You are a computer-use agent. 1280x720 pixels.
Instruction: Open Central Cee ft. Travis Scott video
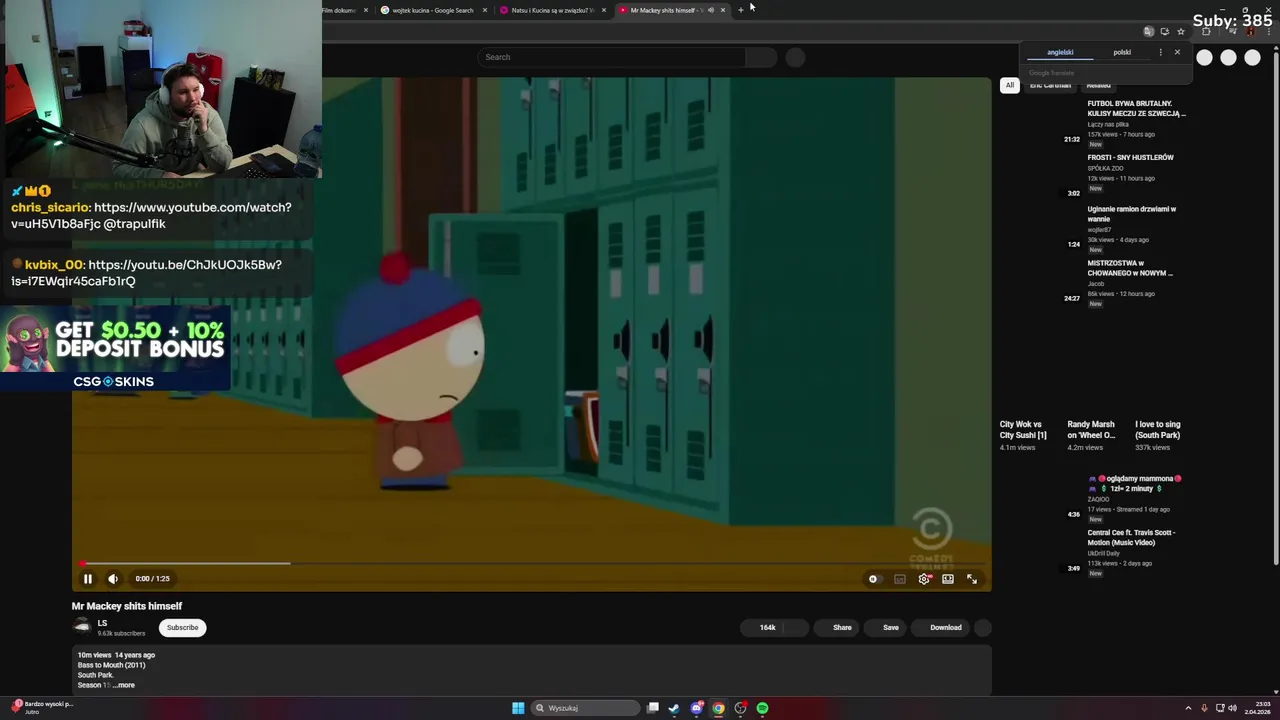pos(1132,538)
